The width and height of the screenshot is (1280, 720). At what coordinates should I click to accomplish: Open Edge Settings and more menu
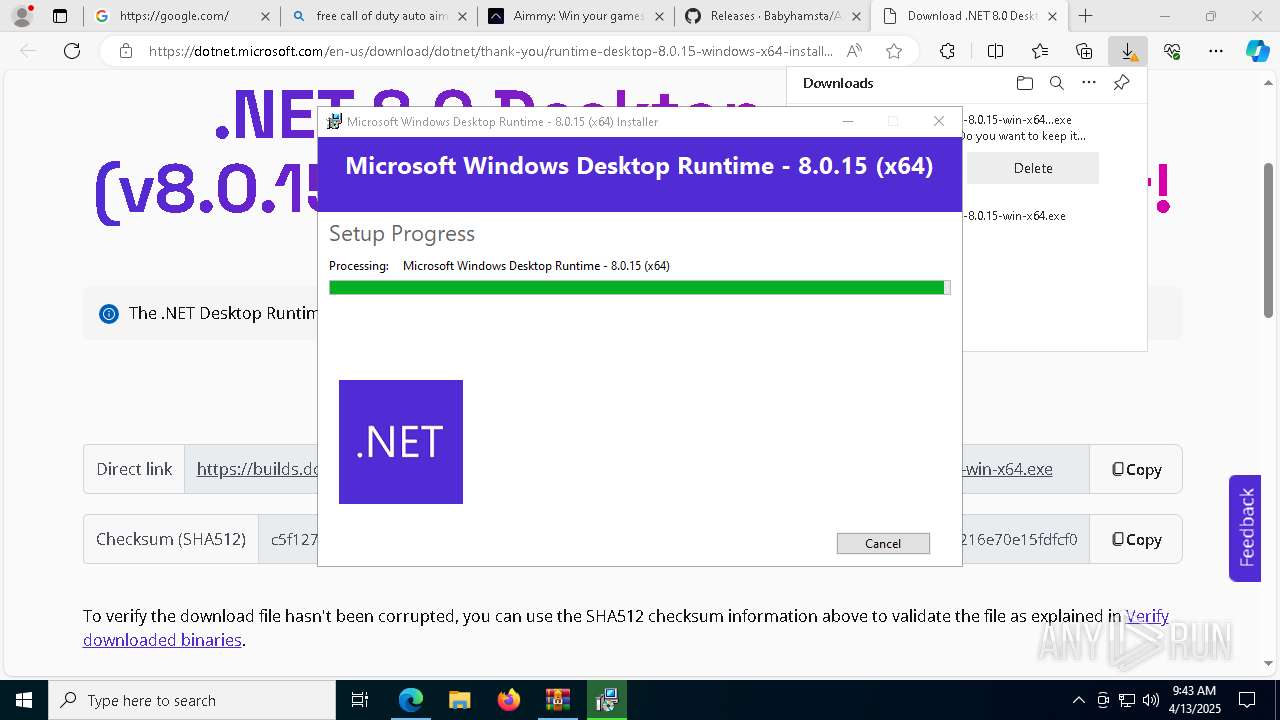pyautogui.click(x=1216, y=51)
